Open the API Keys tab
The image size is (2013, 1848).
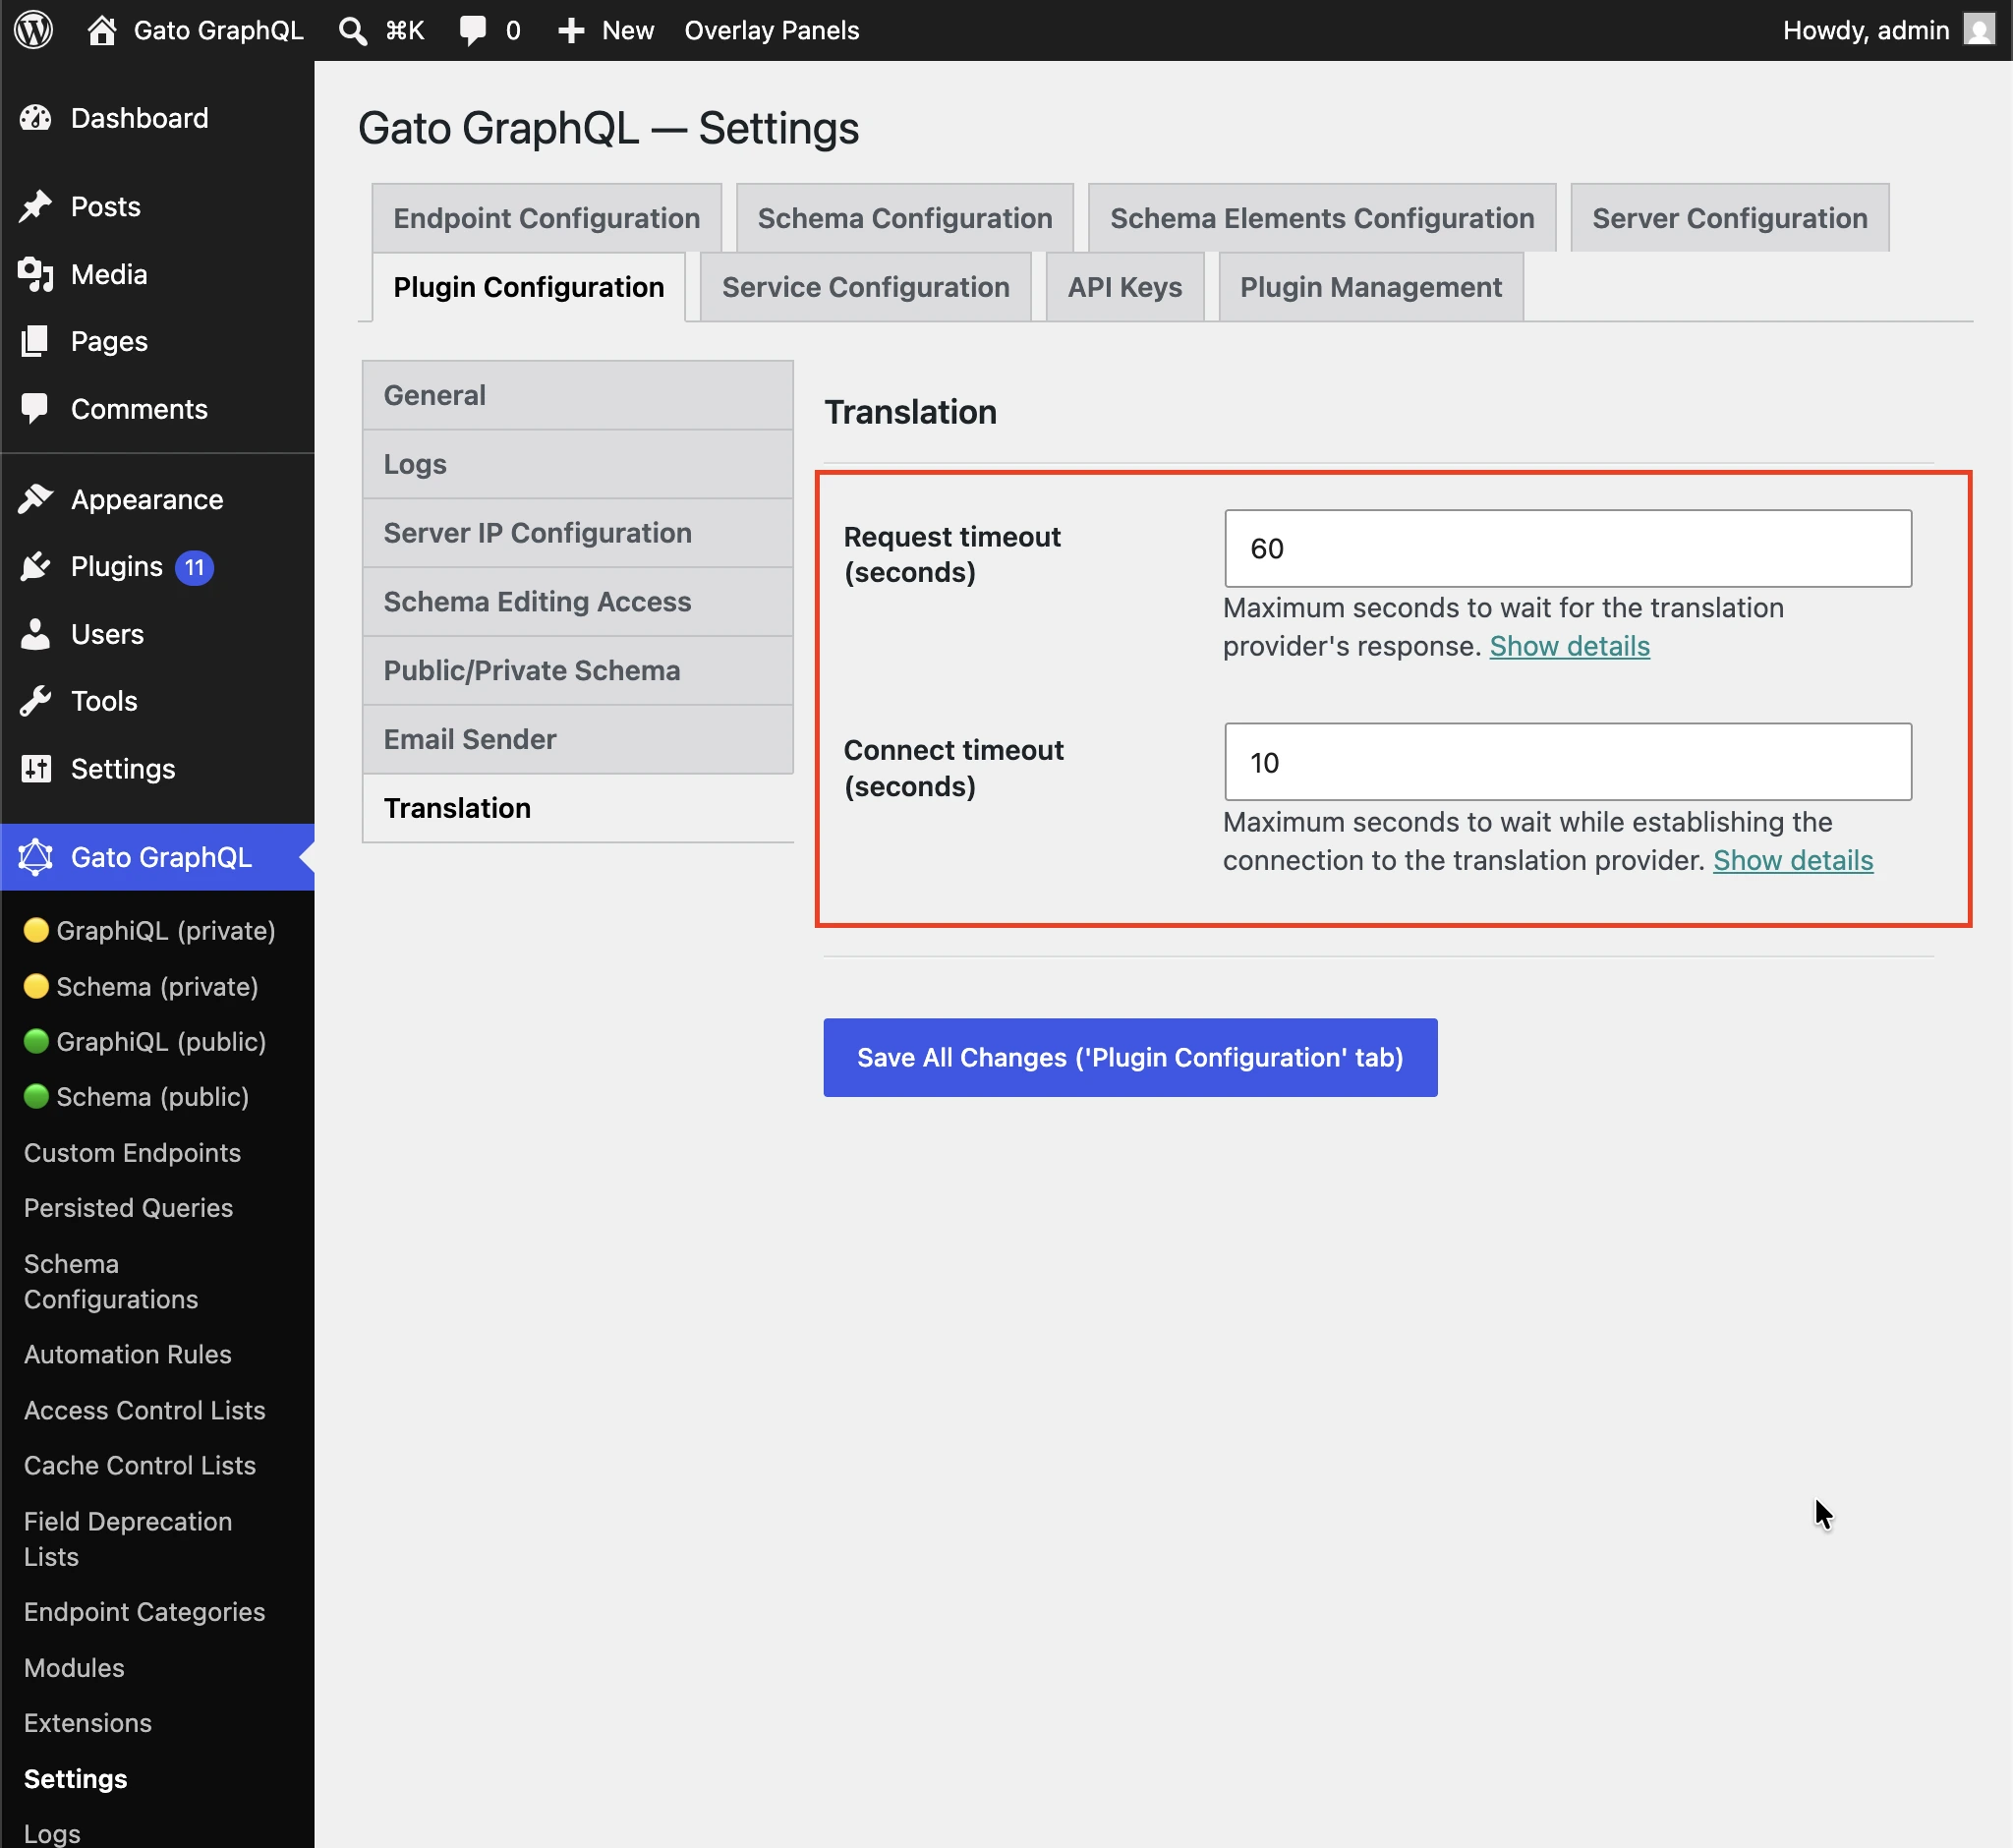[x=1125, y=287]
